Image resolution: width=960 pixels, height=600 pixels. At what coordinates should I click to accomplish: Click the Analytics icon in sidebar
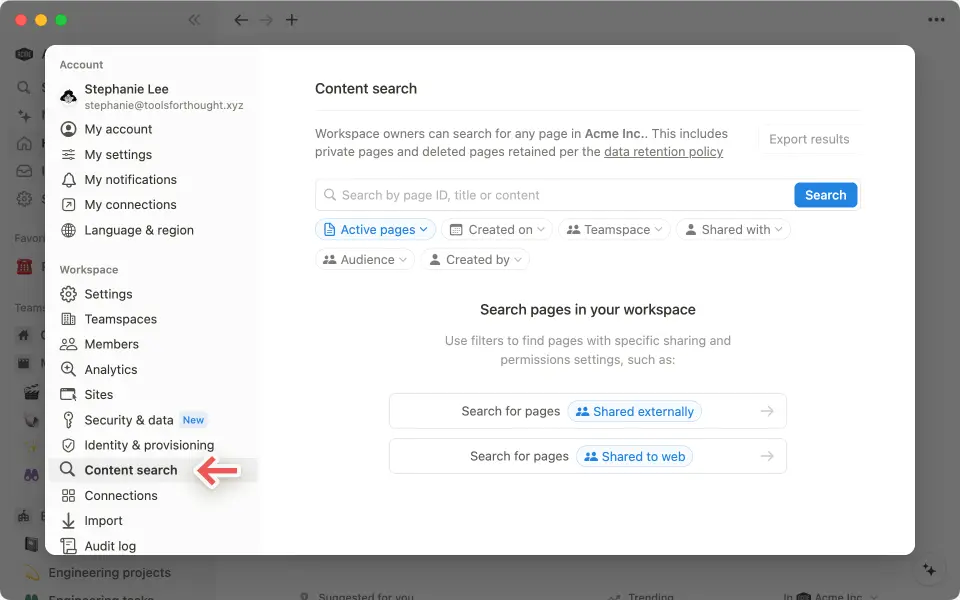click(x=69, y=369)
